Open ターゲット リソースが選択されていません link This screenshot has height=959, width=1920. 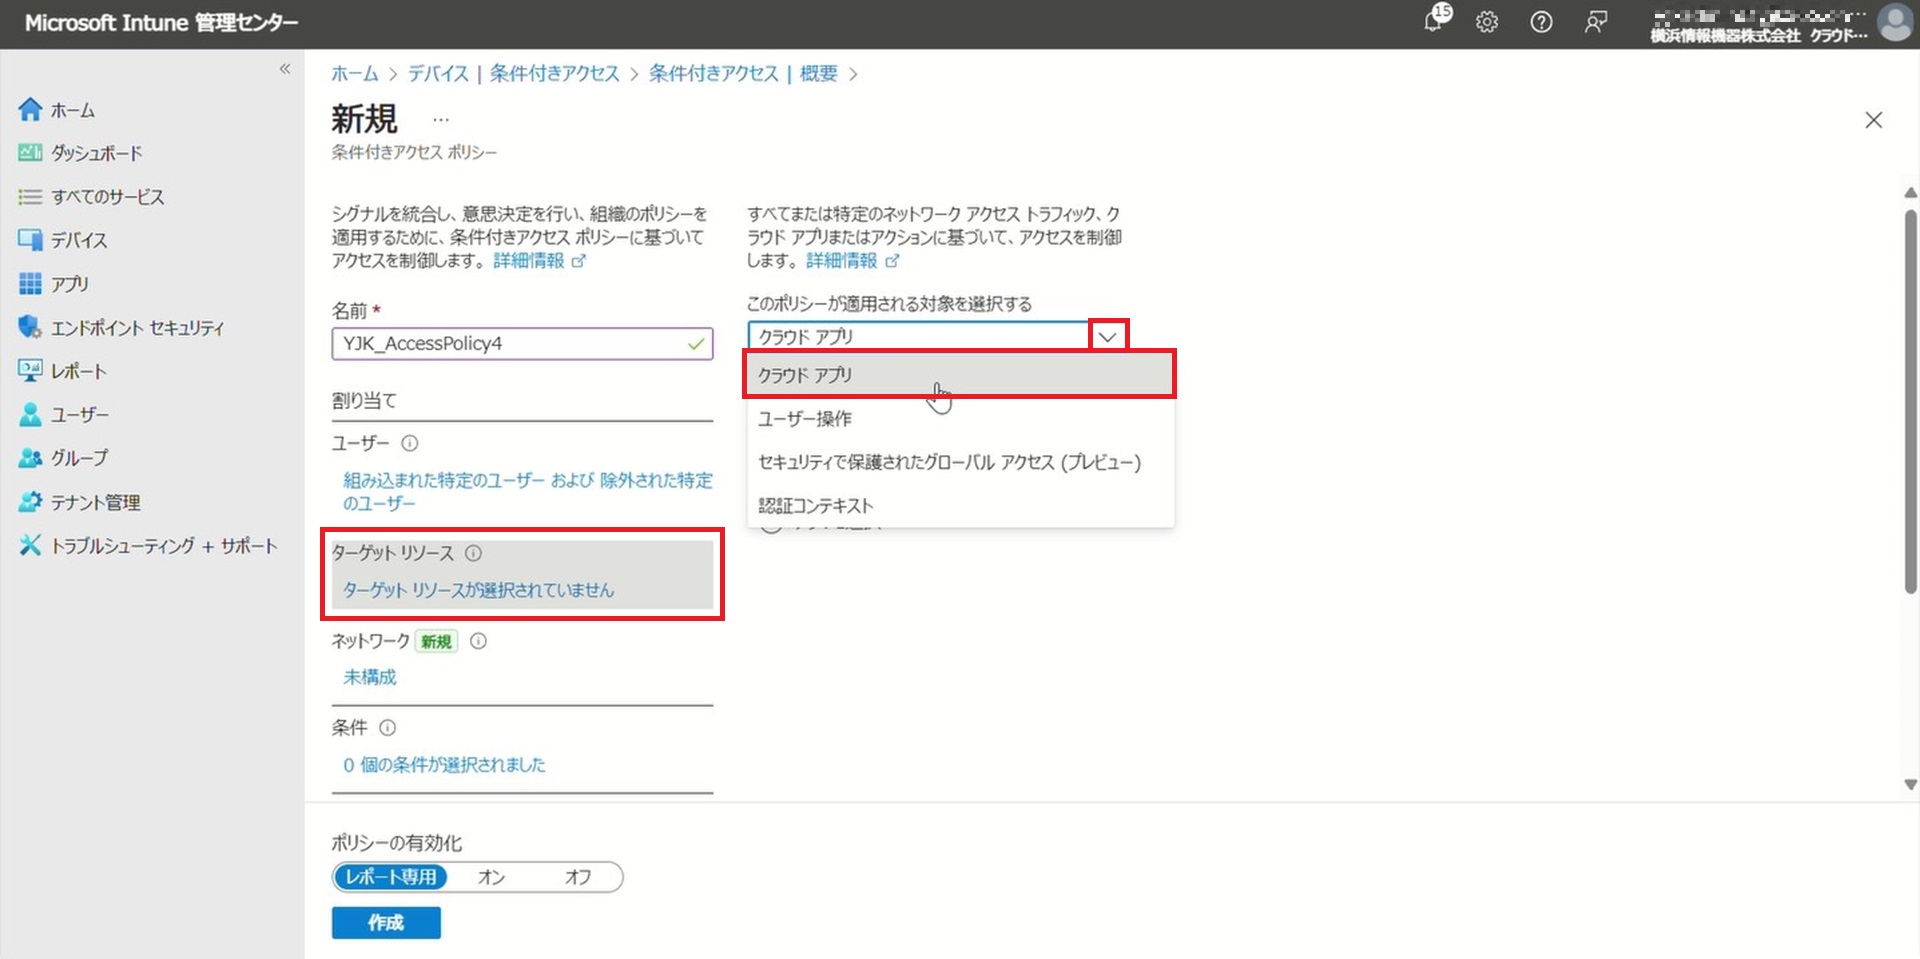click(479, 591)
